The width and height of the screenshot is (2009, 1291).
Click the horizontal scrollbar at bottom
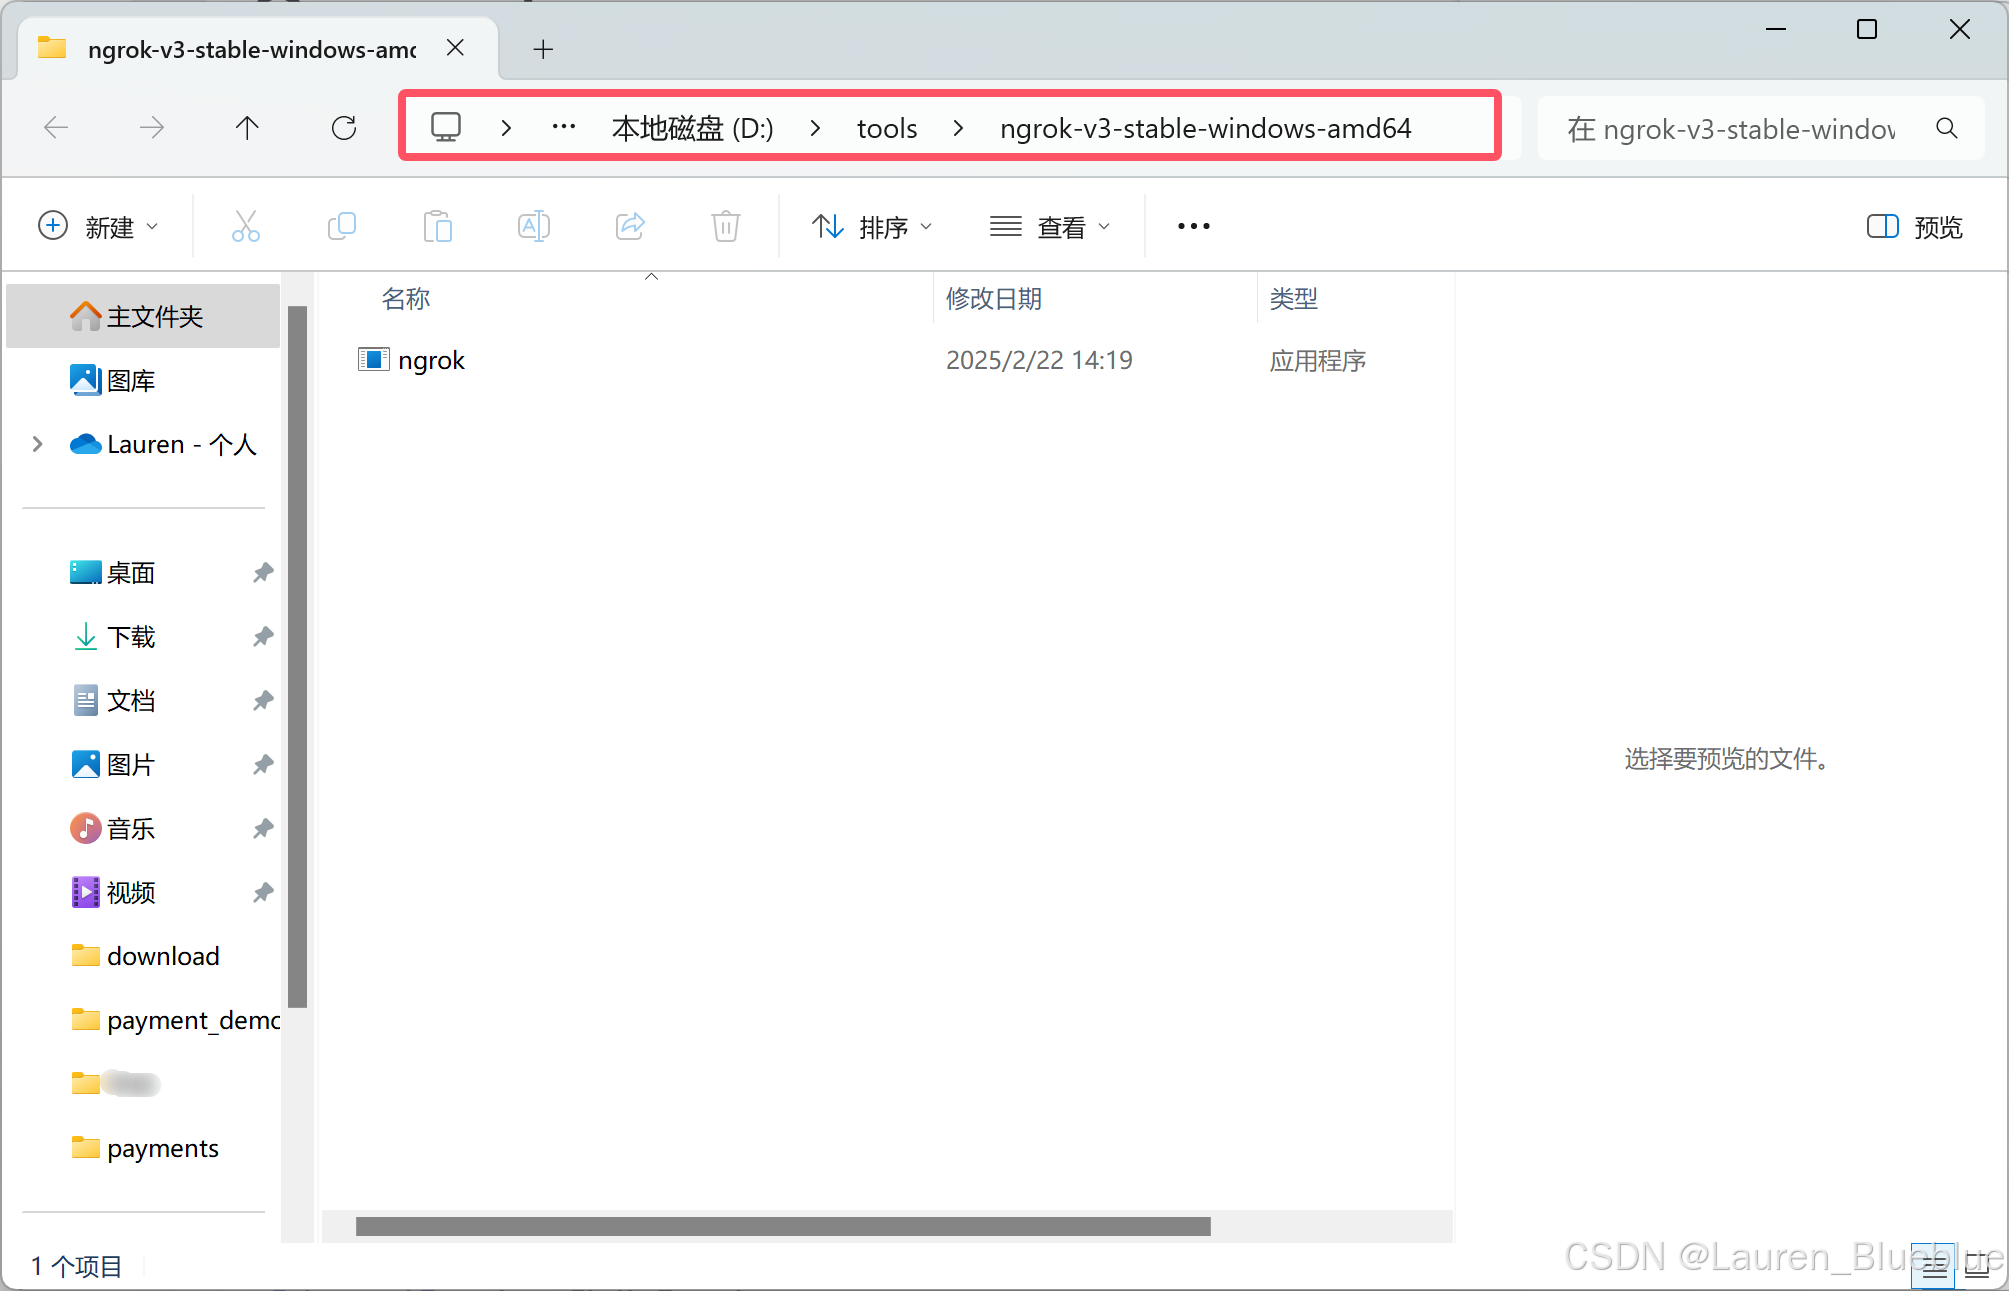tap(782, 1227)
